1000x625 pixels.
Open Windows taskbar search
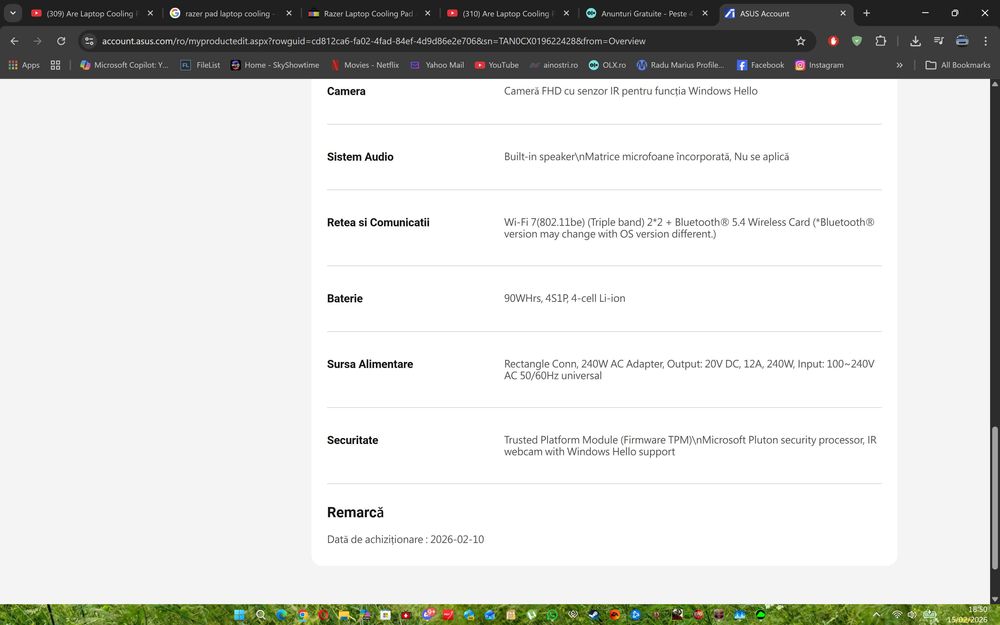point(261,615)
